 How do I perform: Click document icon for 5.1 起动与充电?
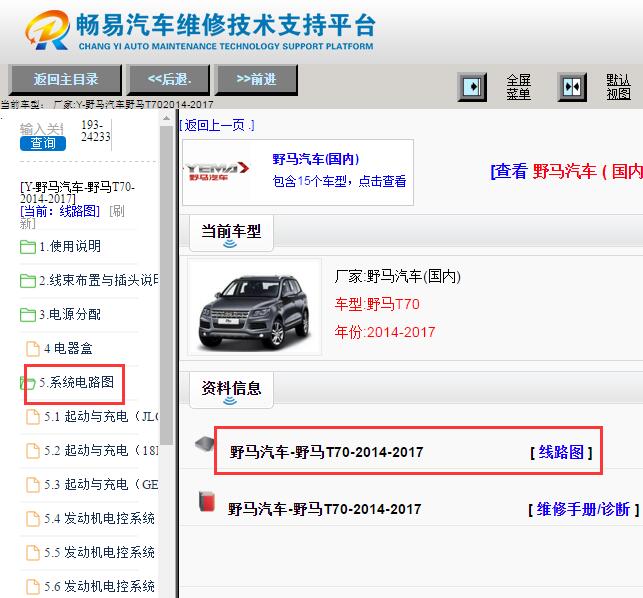point(33,417)
